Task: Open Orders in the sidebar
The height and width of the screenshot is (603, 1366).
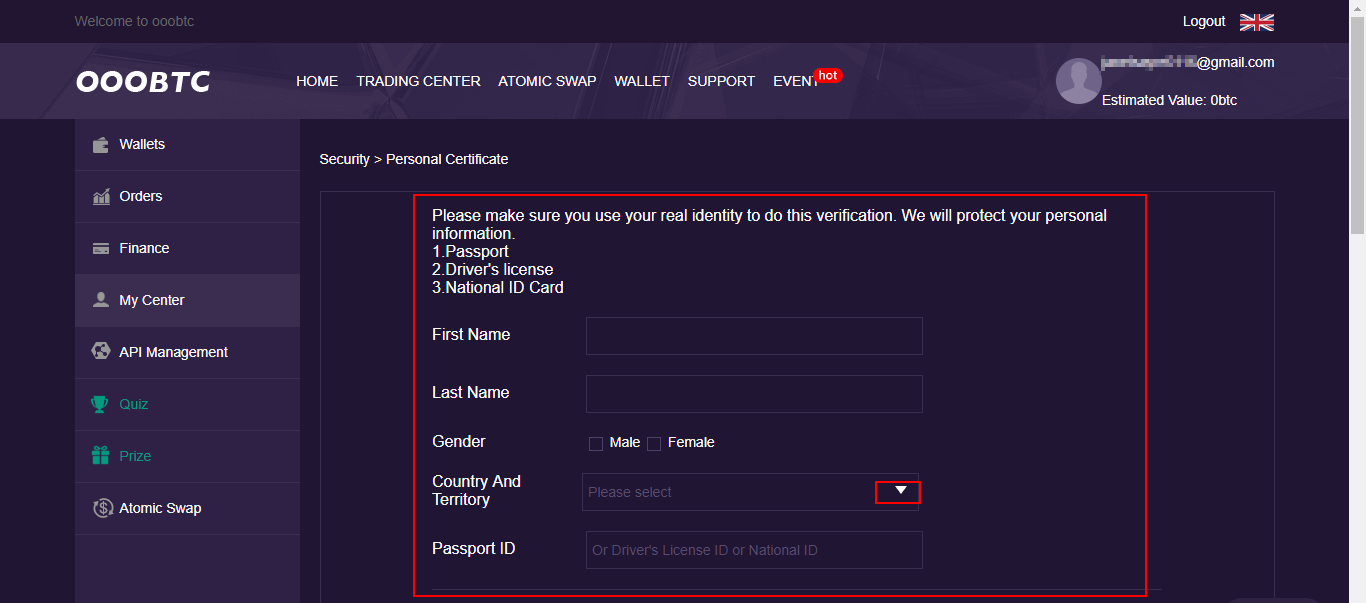Action: click(187, 197)
